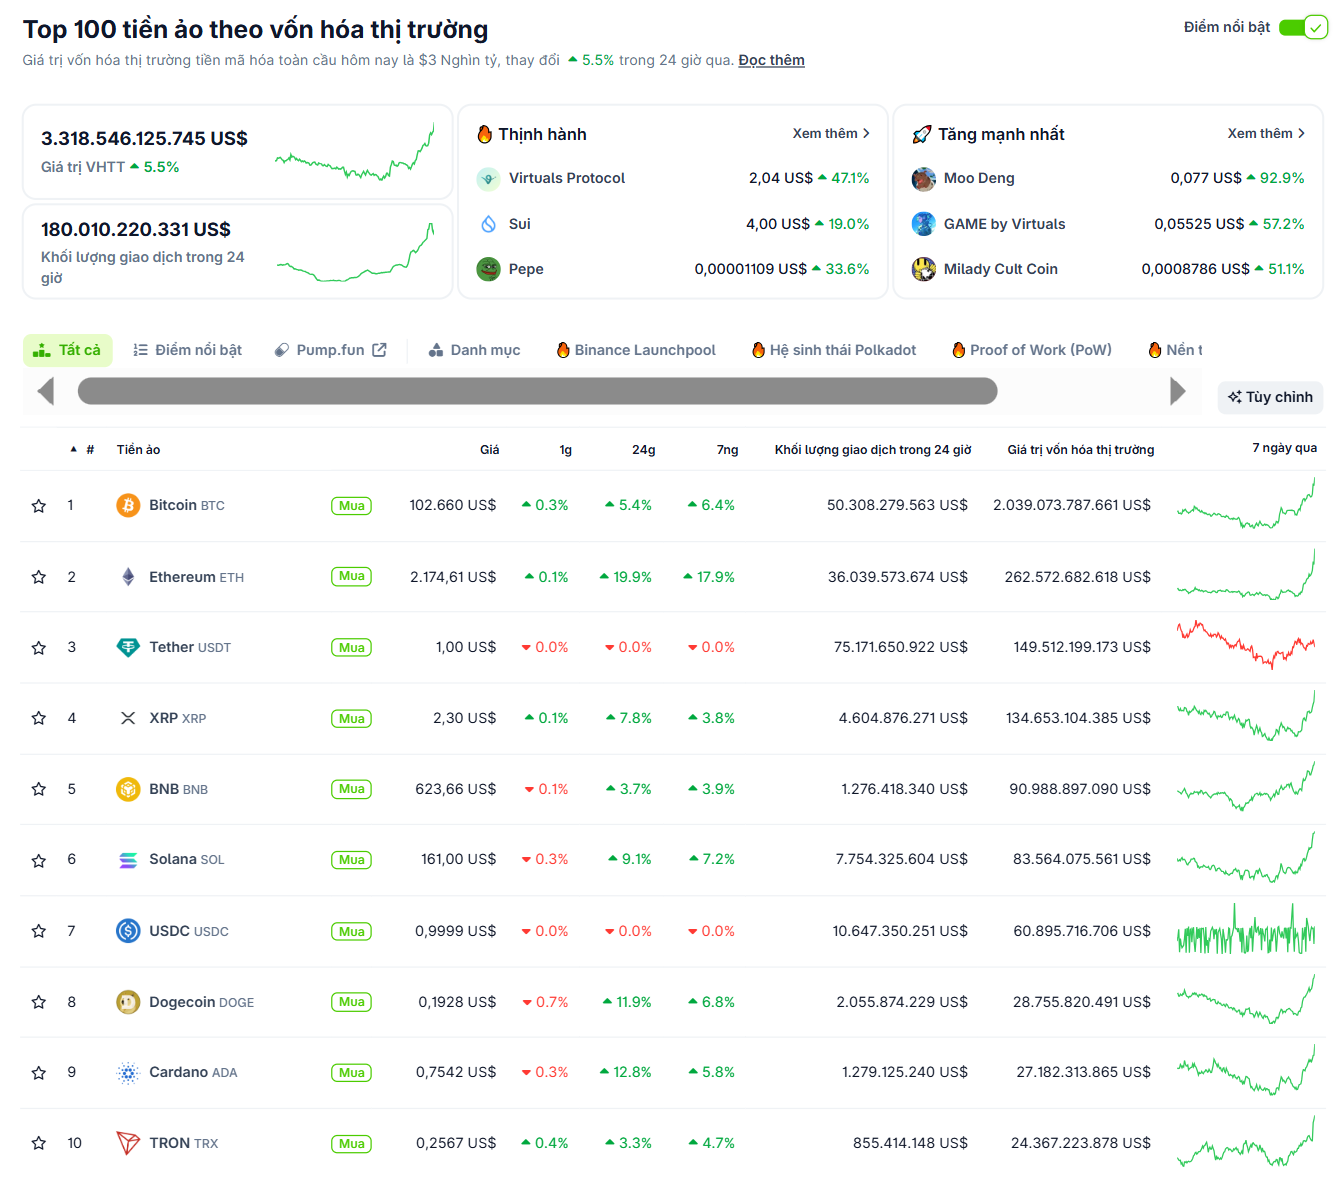Viewport: 1341px width, 1177px height.
Task: Open Tether's red 7-day sparkline chart
Action: coord(1246,645)
